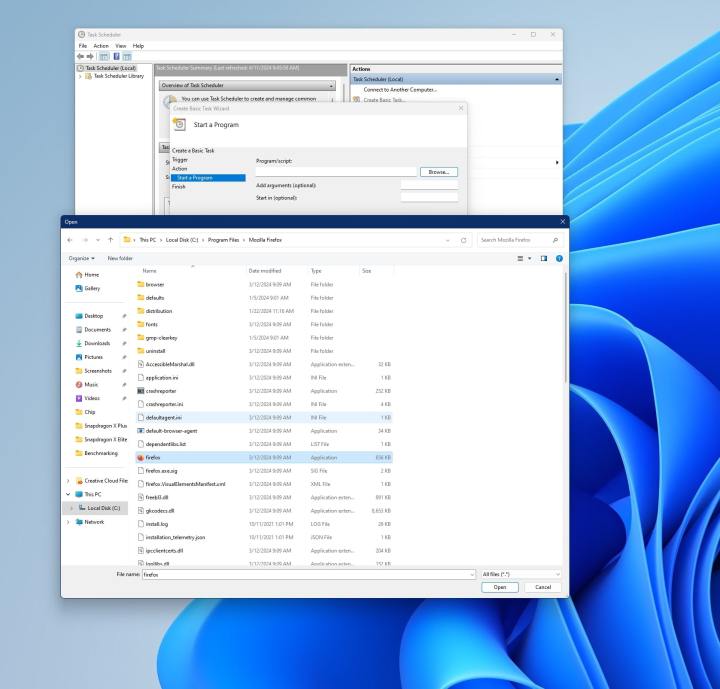Open Downloads in the sidebar
The width and height of the screenshot is (720, 689).
click(97, 343)
